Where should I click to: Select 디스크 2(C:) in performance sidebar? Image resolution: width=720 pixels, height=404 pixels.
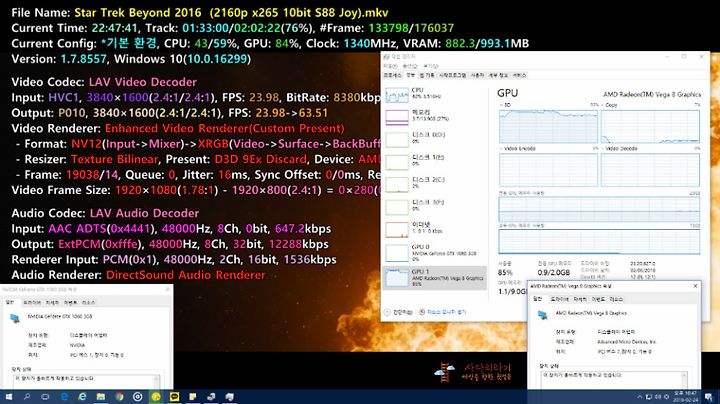(x=434, y=185)
